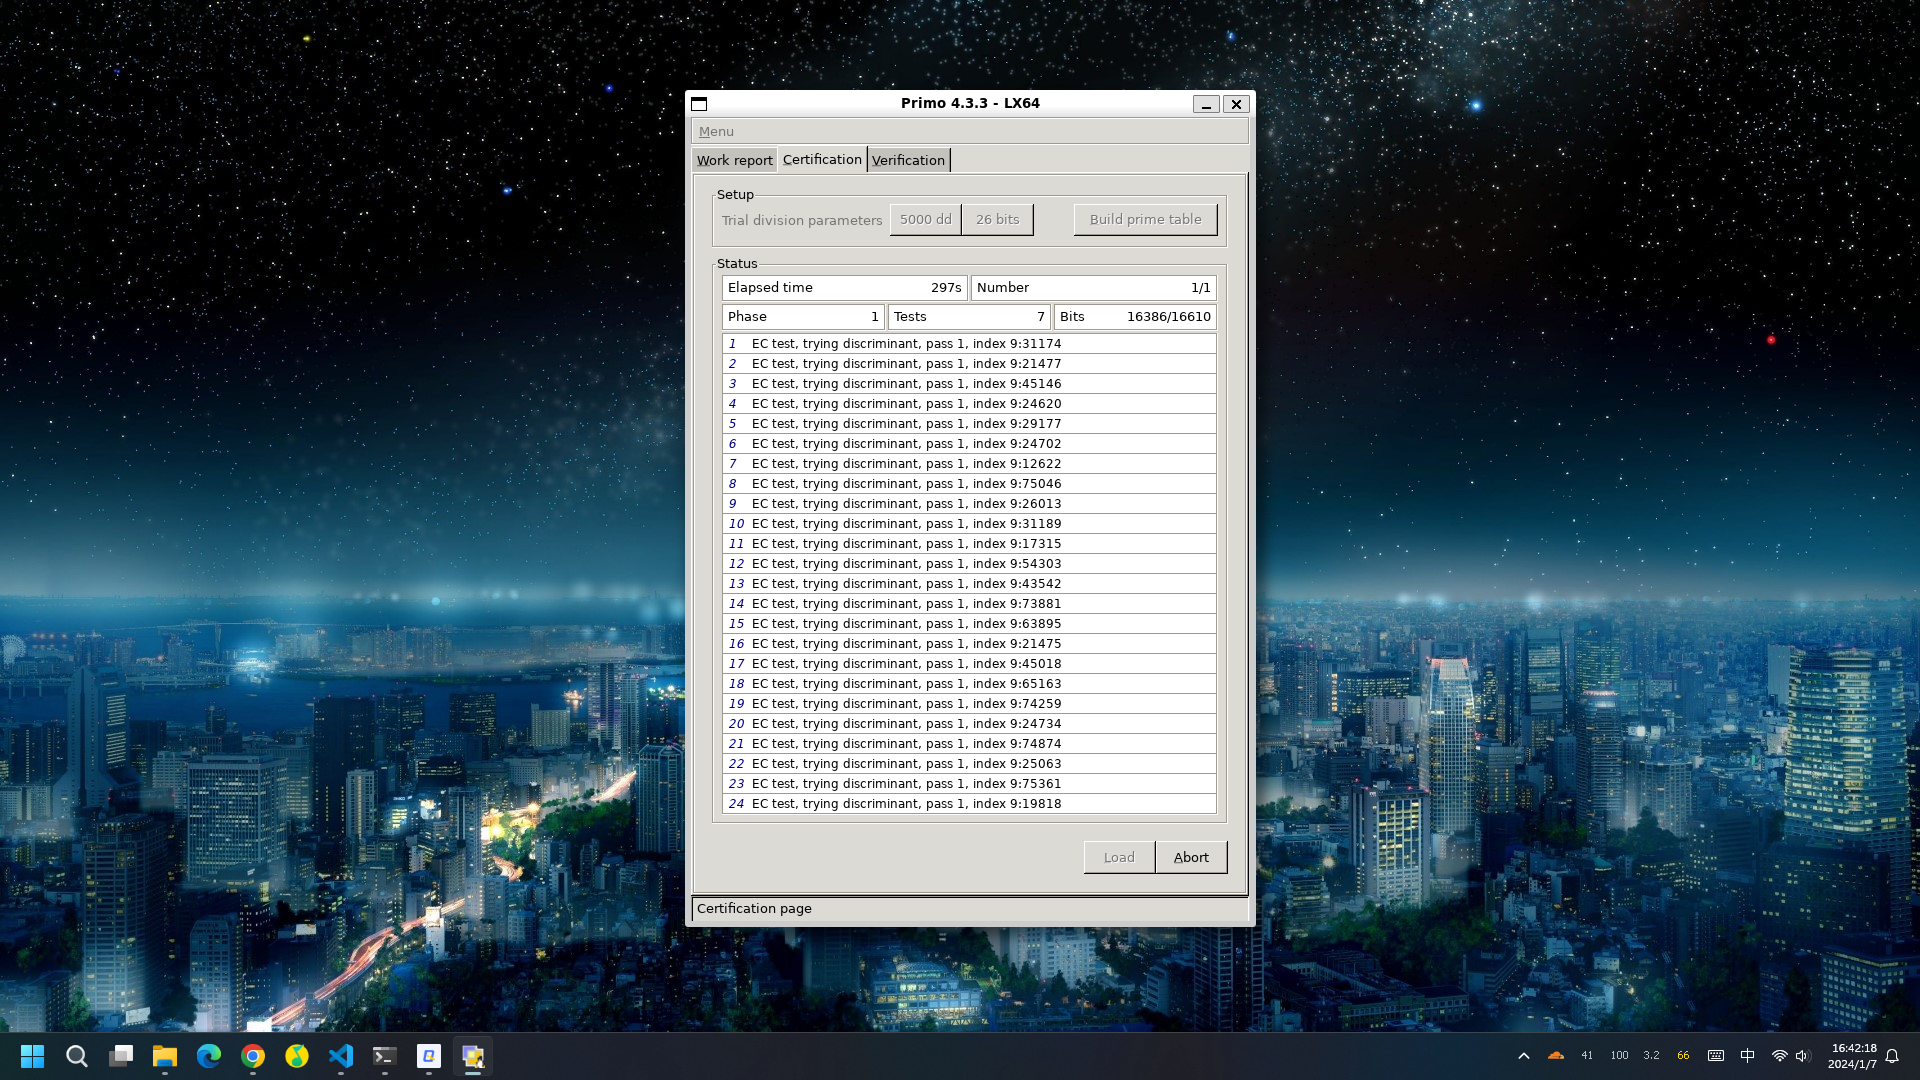This screenshot has height=1080, width=1920.
Task: Click the touch keyboard tray icon
Action: [x=1716, y=1056]
